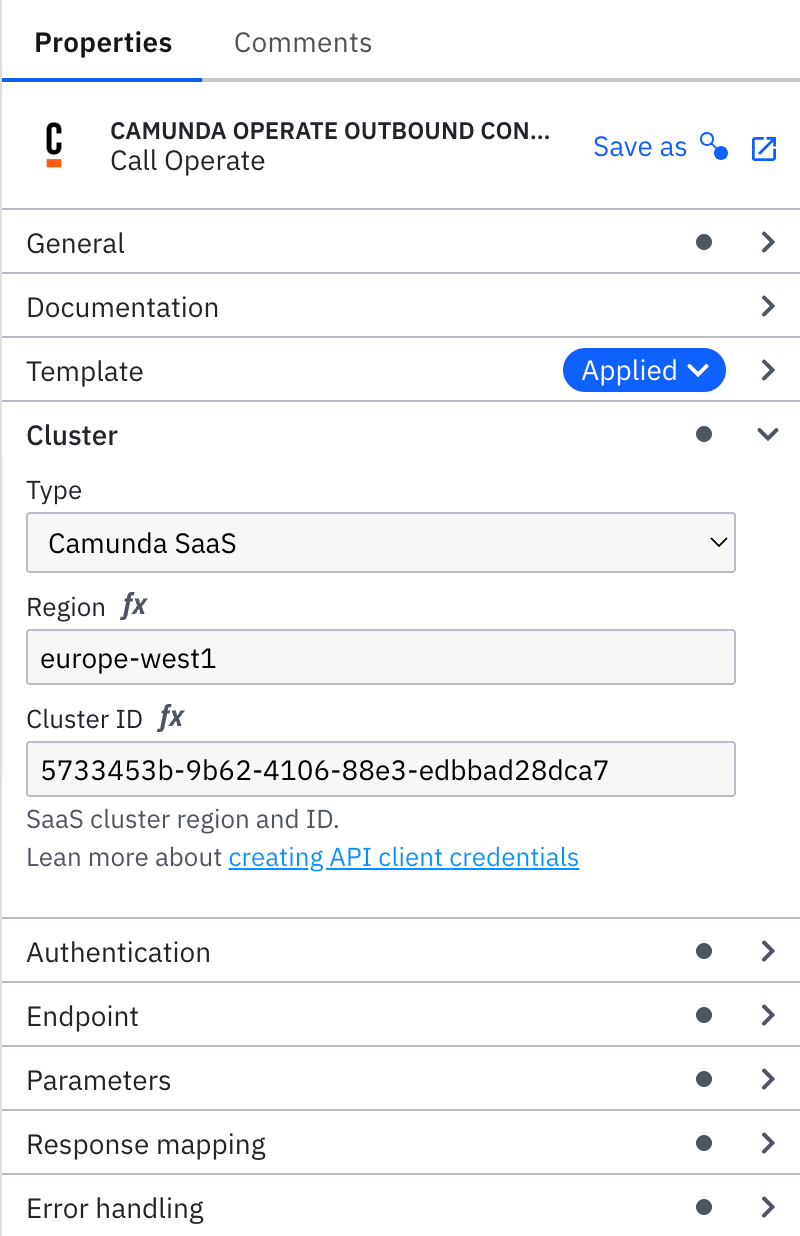Click the Authentication section indicator dot
The height and width of the screenshot is (1236, 800).
[x=704, y=951]
